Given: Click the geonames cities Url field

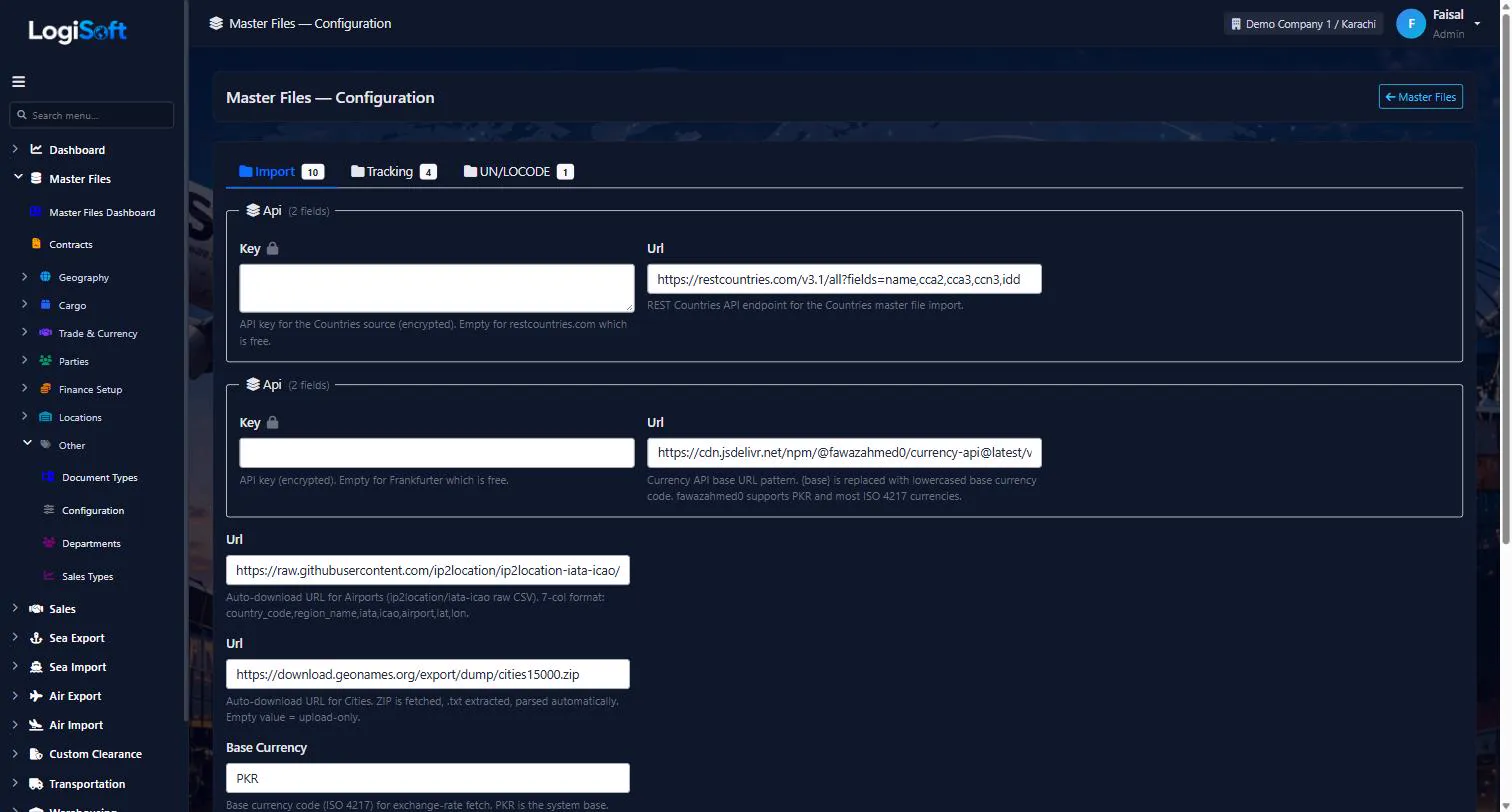Looking at the screenshot, I should [x=428, y=674].
